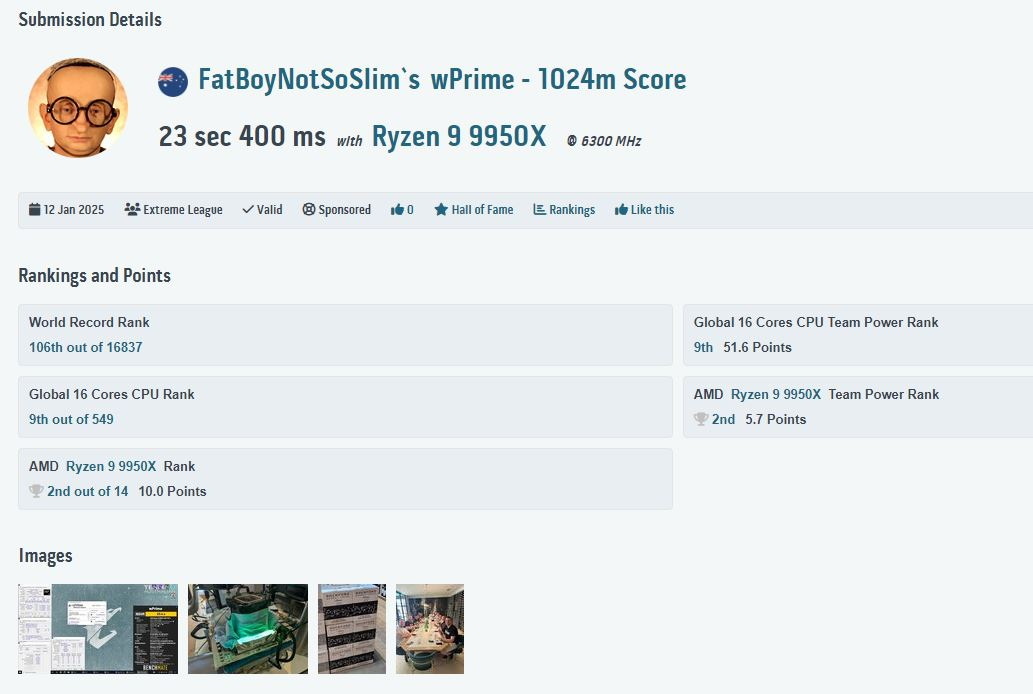Click Ryzen 9 9950X in Team Power Rank card
1033x694 pixels.
click(775, 394)
